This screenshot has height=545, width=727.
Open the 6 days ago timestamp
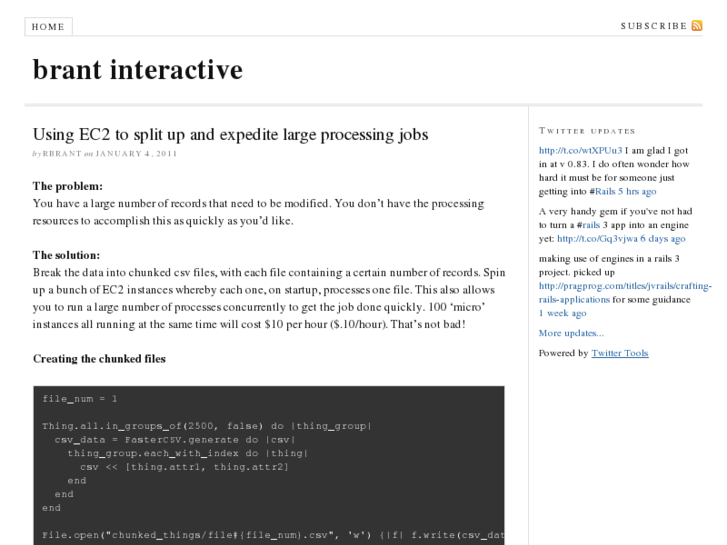664,239
